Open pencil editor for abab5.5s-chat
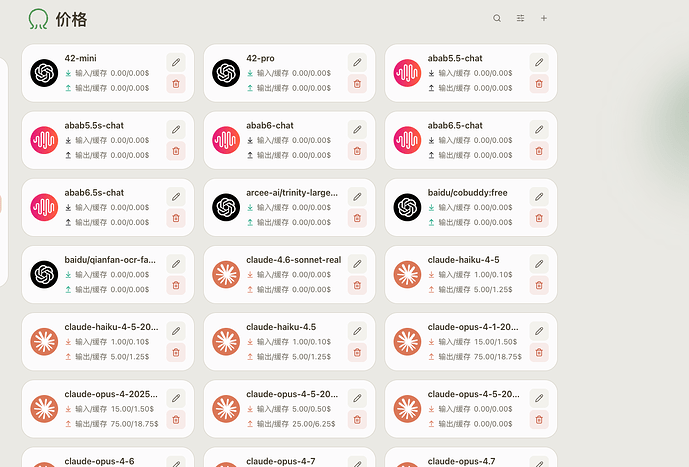689x467 pixels. [x=176, y=130]
